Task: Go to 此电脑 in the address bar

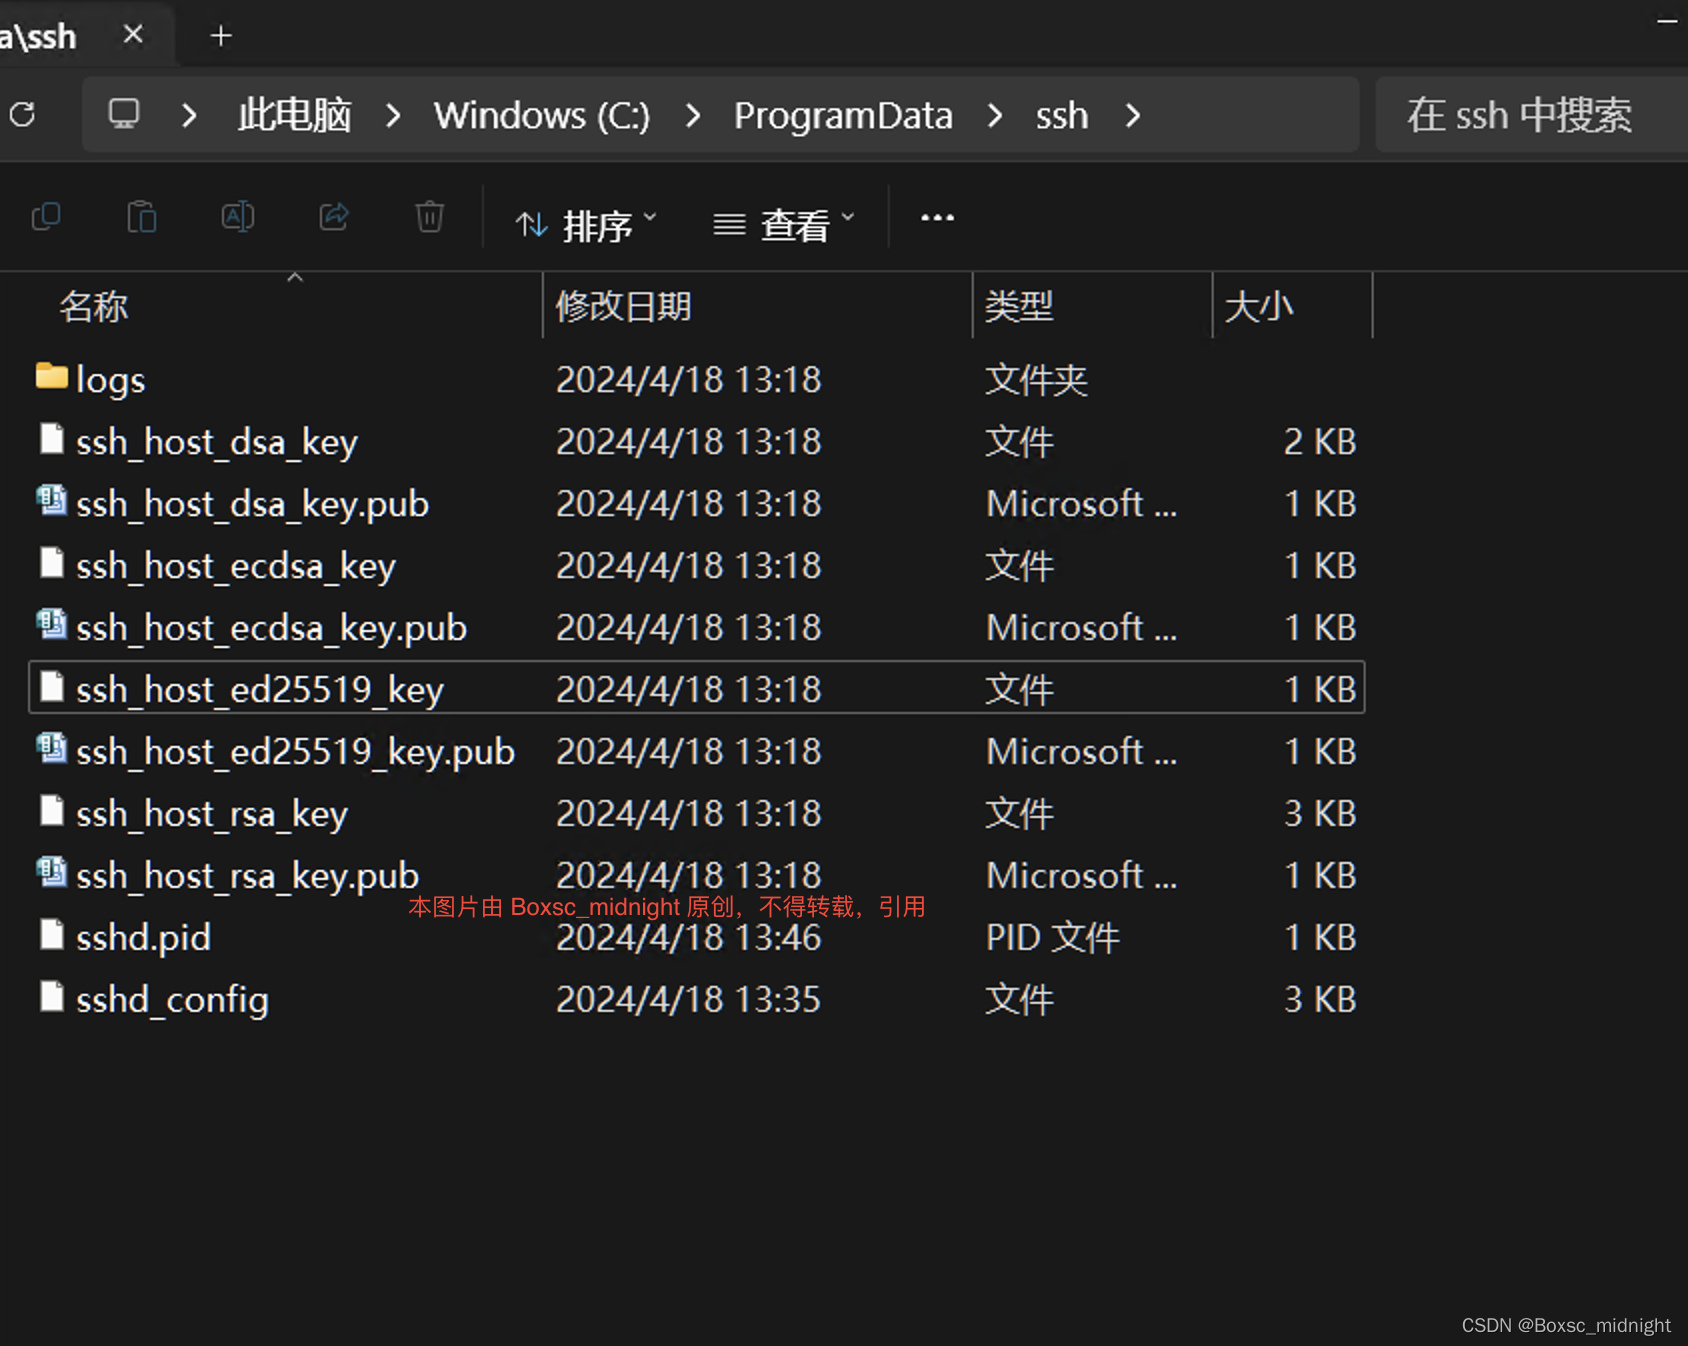Action: (295, 116)
